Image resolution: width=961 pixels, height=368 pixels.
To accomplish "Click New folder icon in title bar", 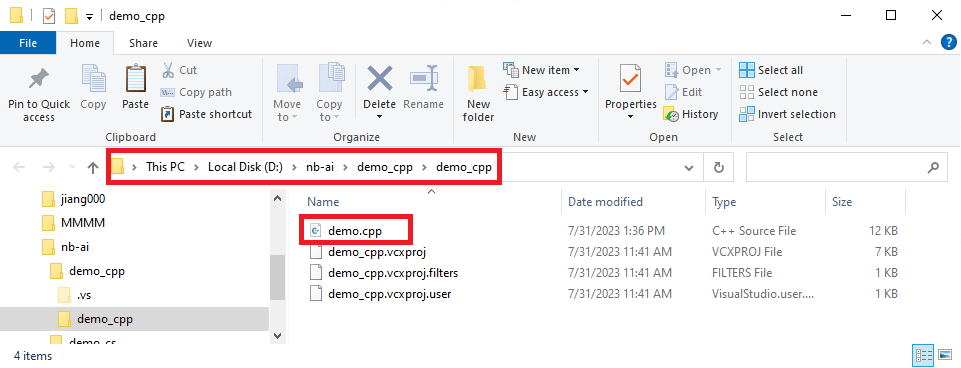I will [72, 16].
